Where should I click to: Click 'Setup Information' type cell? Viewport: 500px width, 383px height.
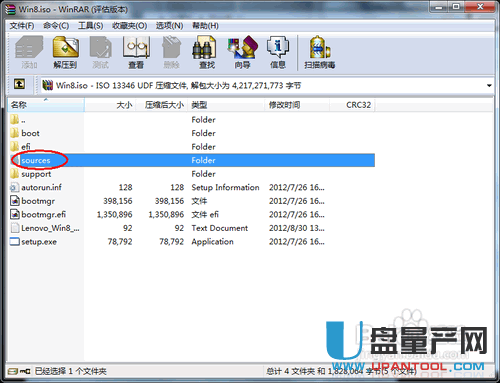point(225,187)
